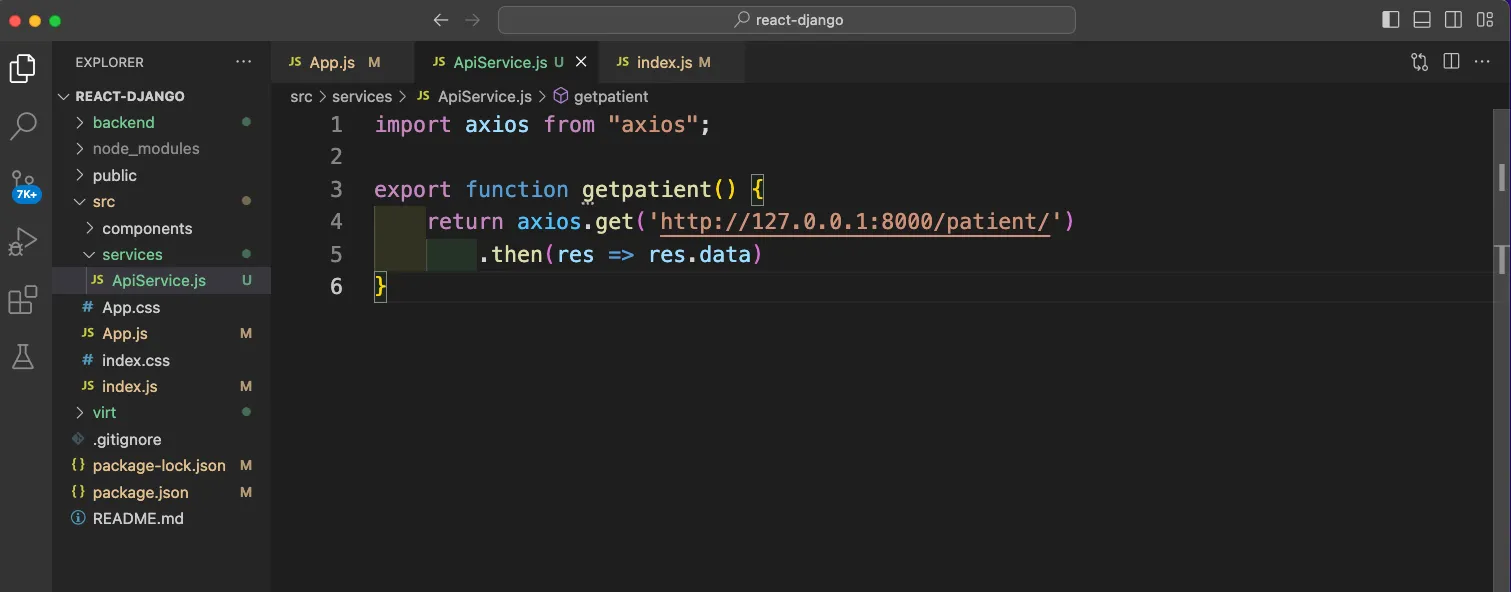Image resolution: width=1511 pixels, height=592 pixels.
Task: Open the Testing flask view
Action: click(22, 356)
